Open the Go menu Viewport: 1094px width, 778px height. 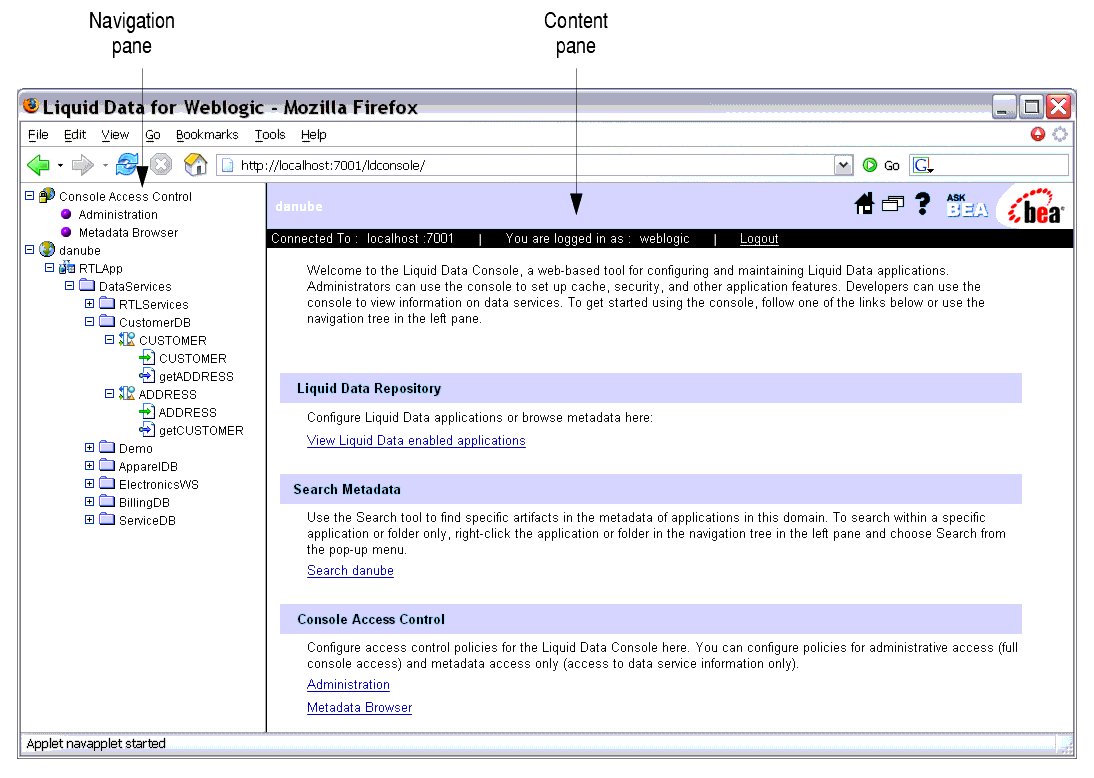point(153,135)
